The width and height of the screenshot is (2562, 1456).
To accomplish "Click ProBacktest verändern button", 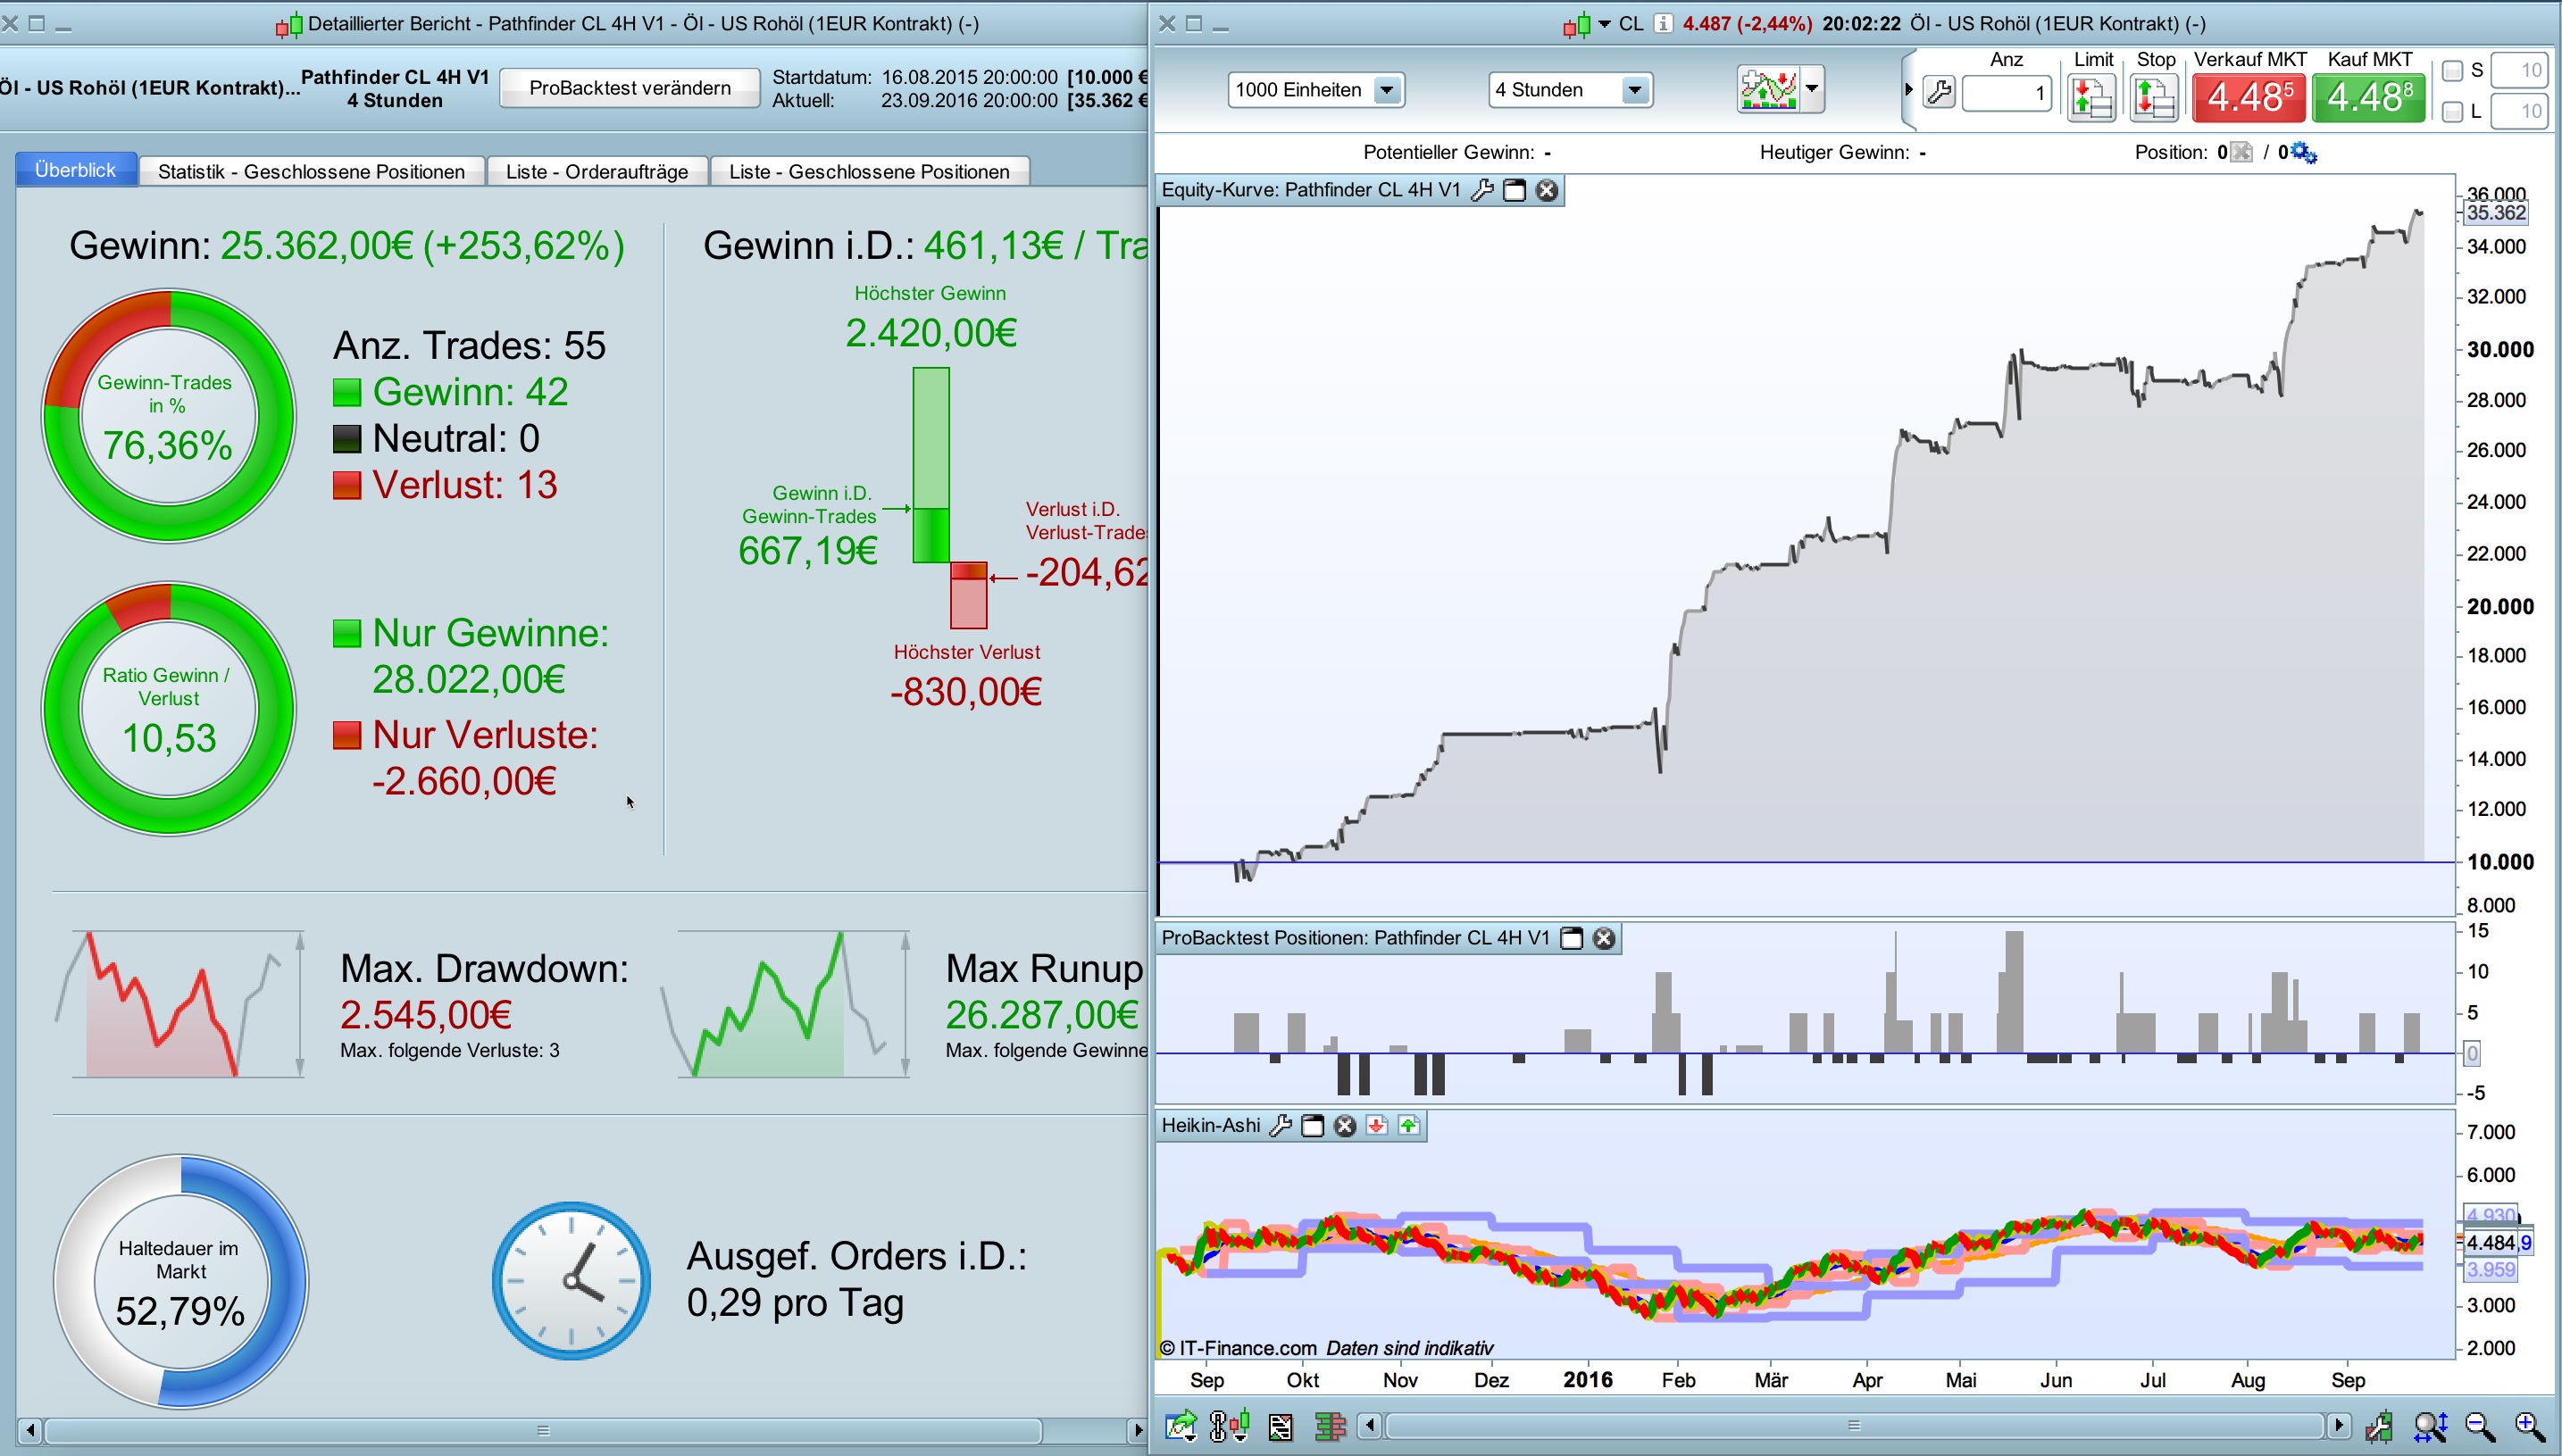I will point(629,88).
